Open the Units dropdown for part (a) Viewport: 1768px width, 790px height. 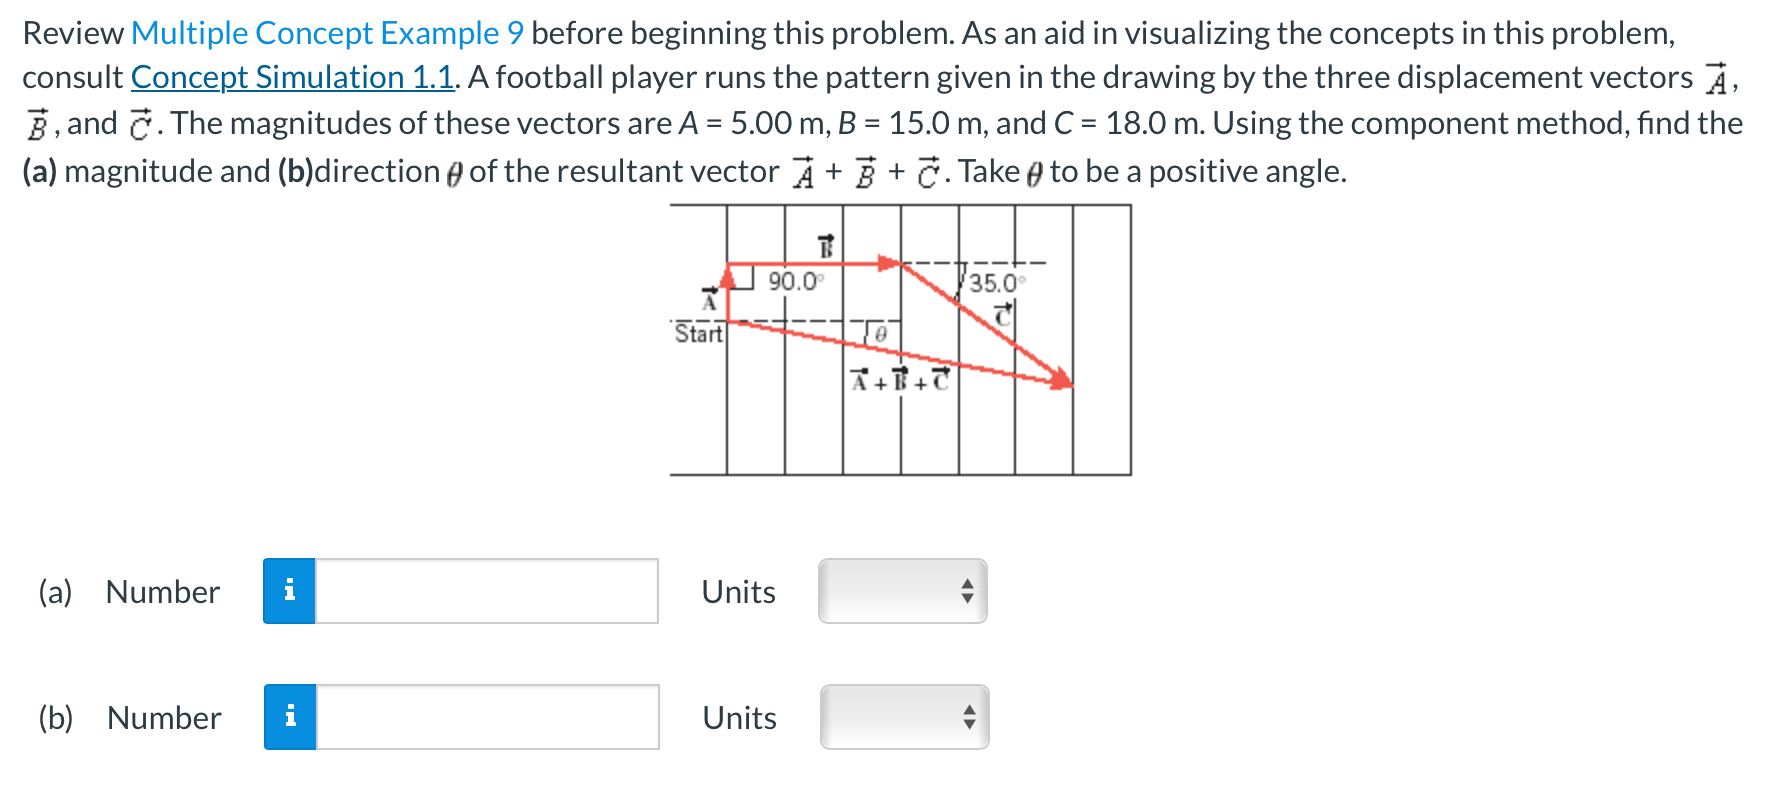coord(901,592)
